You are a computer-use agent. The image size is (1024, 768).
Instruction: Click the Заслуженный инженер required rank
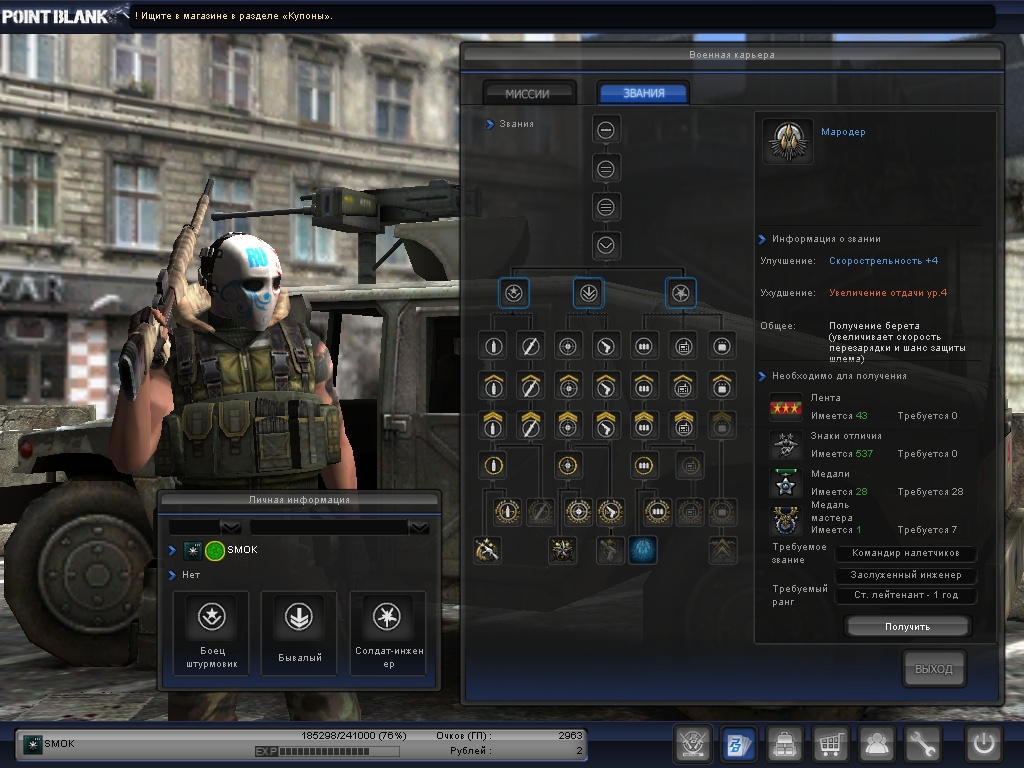point(906,575)
